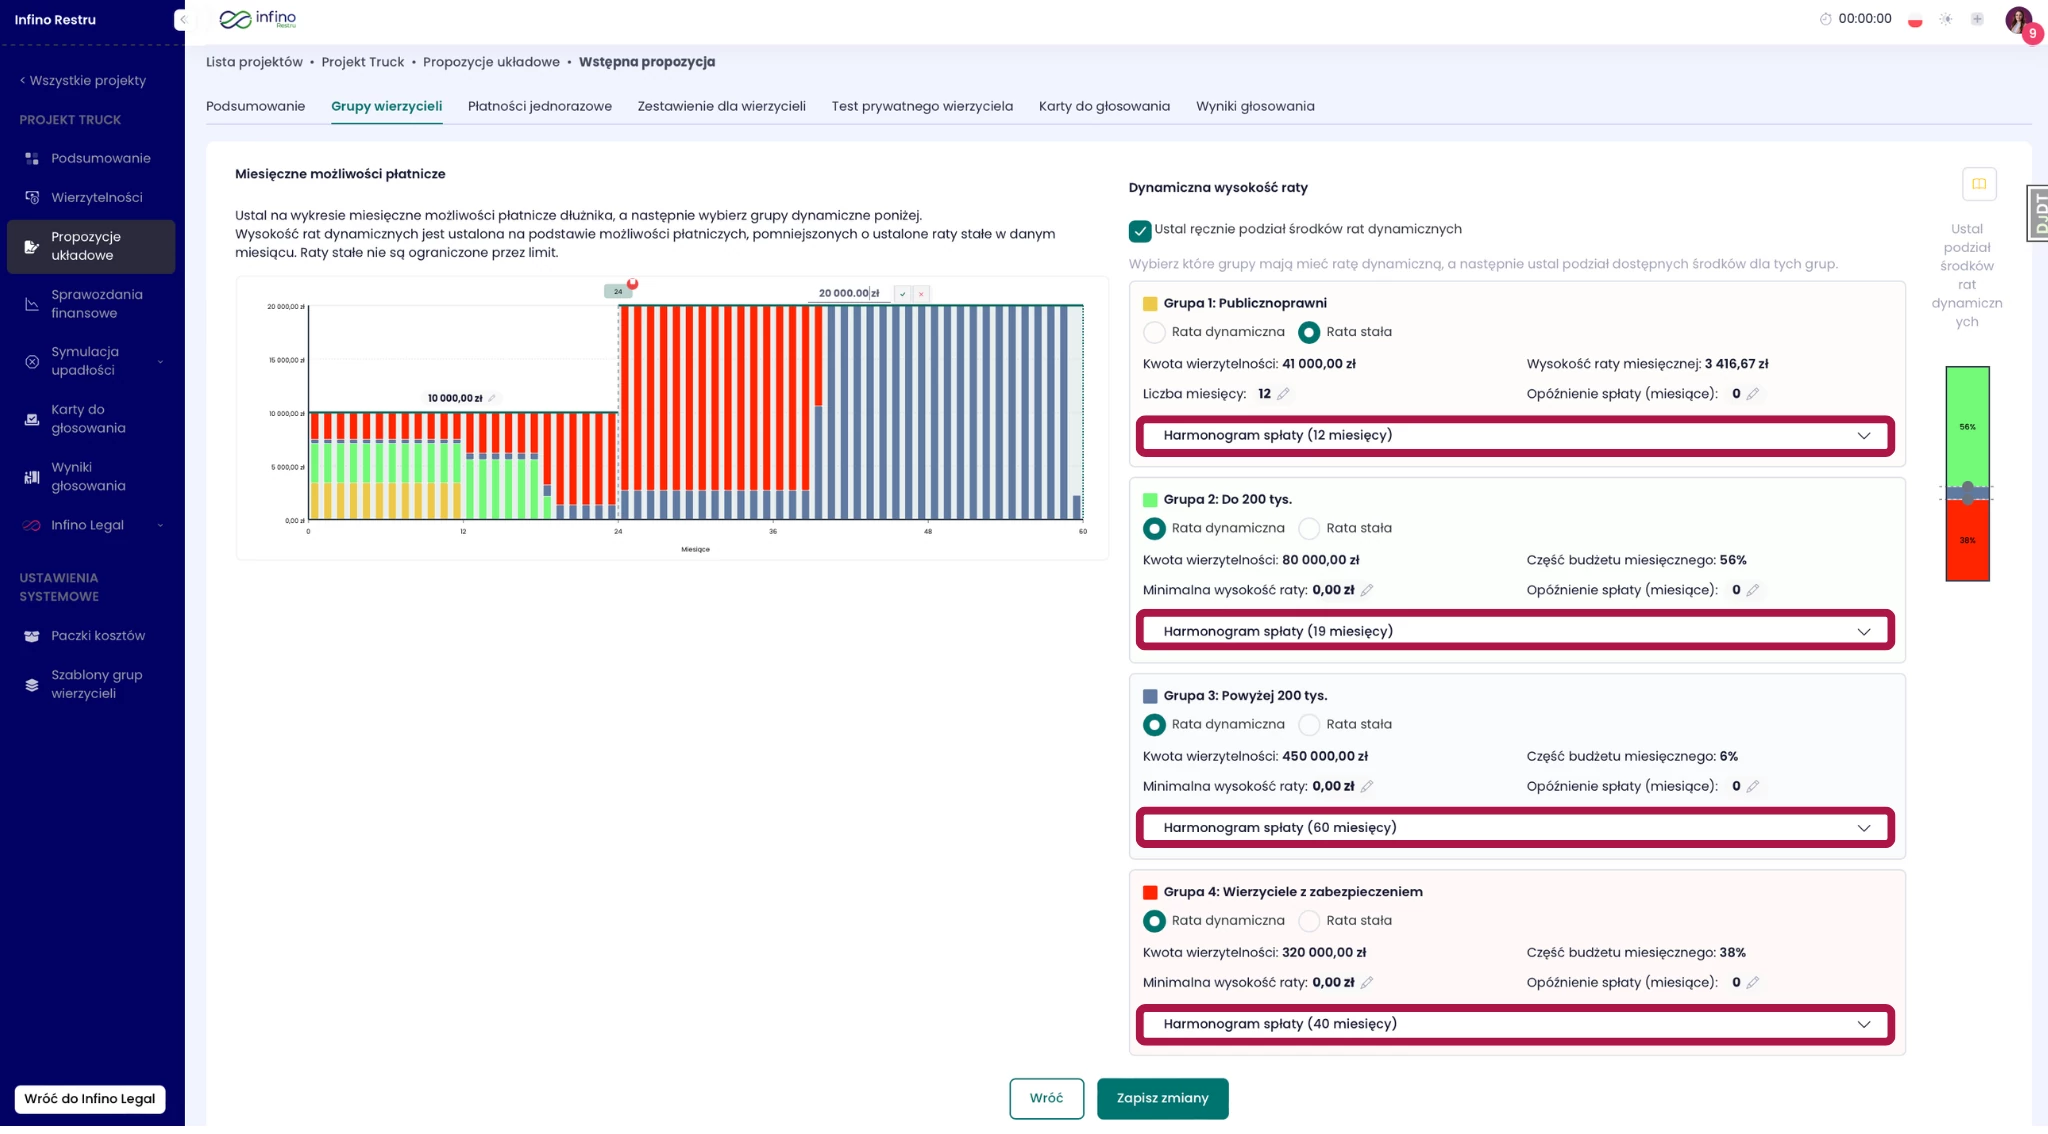Click the Sprawozdania finansowe chart icon

click(x=32, y=304)
